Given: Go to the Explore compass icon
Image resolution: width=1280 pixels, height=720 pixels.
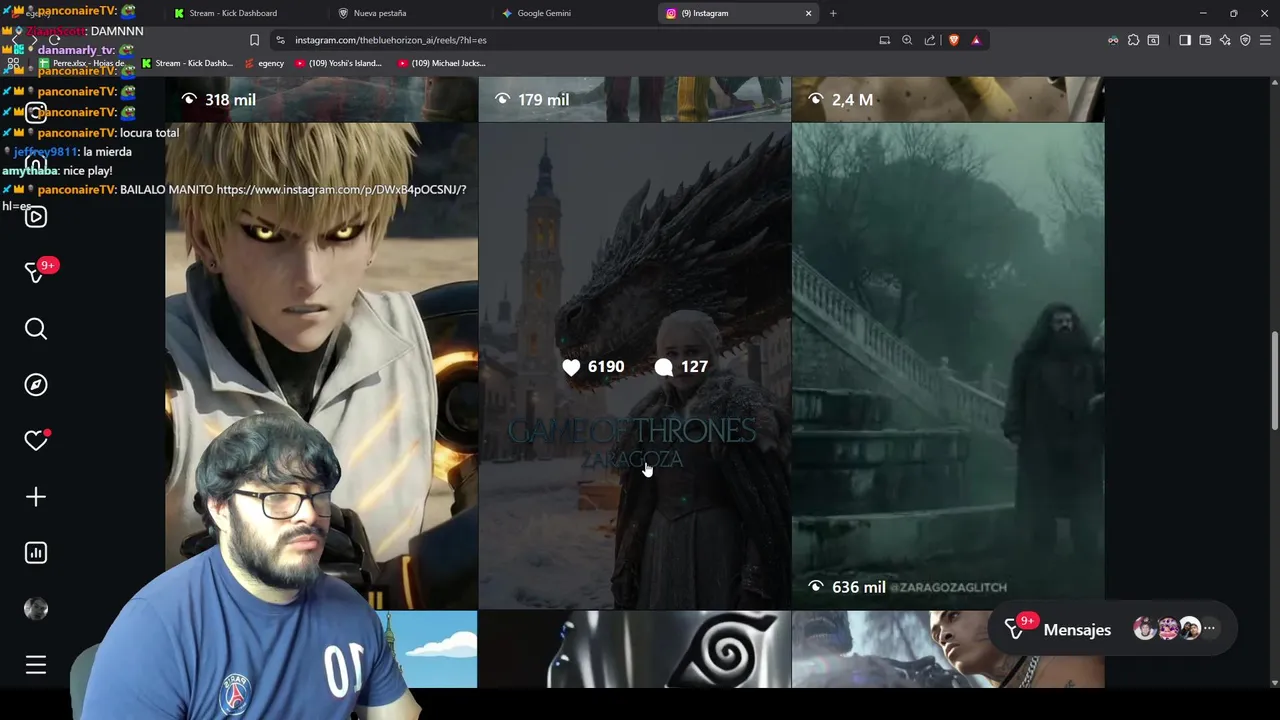Looking at the screenshot, I should point(36,385).
